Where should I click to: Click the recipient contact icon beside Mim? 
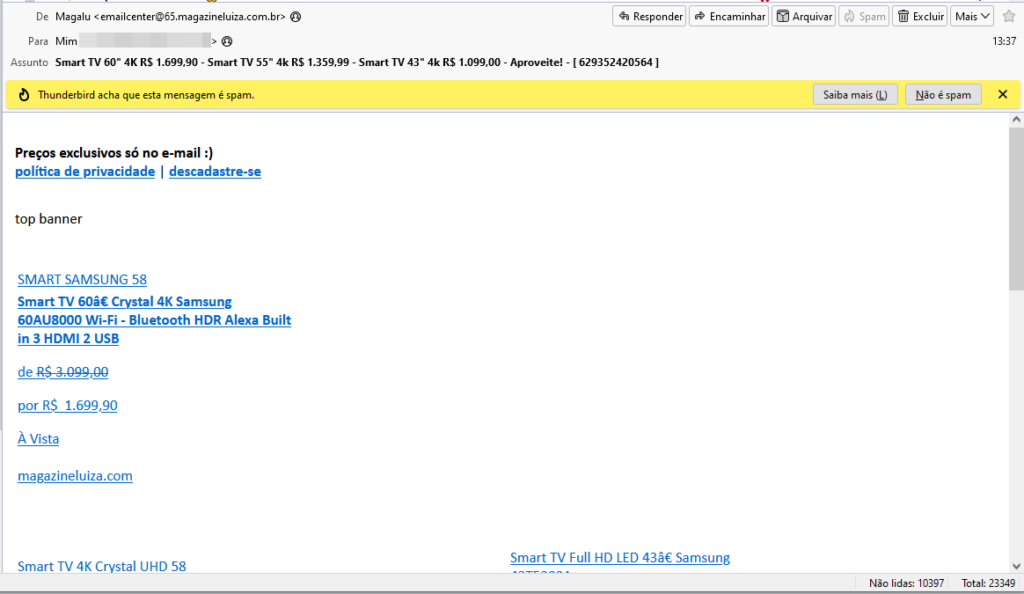pos(227,41)
